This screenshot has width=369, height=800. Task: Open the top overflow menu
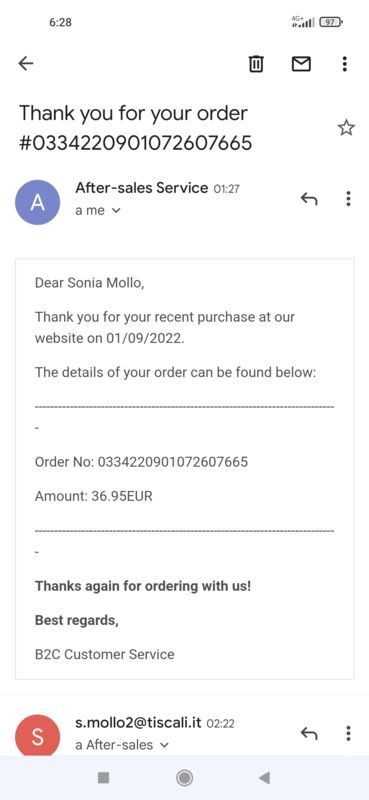click(345, 63)
